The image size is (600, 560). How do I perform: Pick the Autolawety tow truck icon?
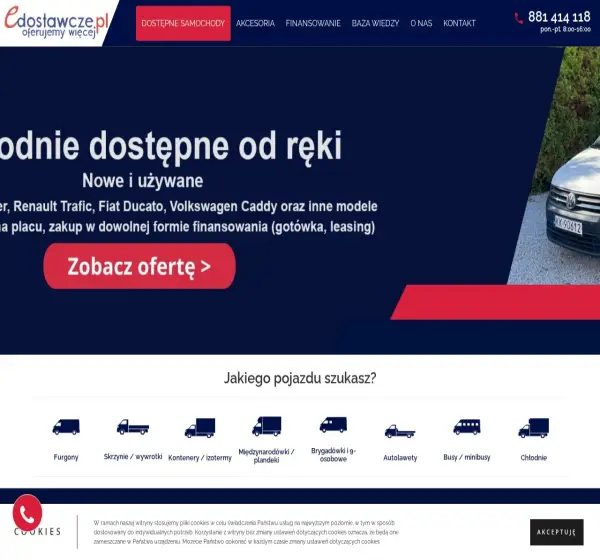point(400,431)
